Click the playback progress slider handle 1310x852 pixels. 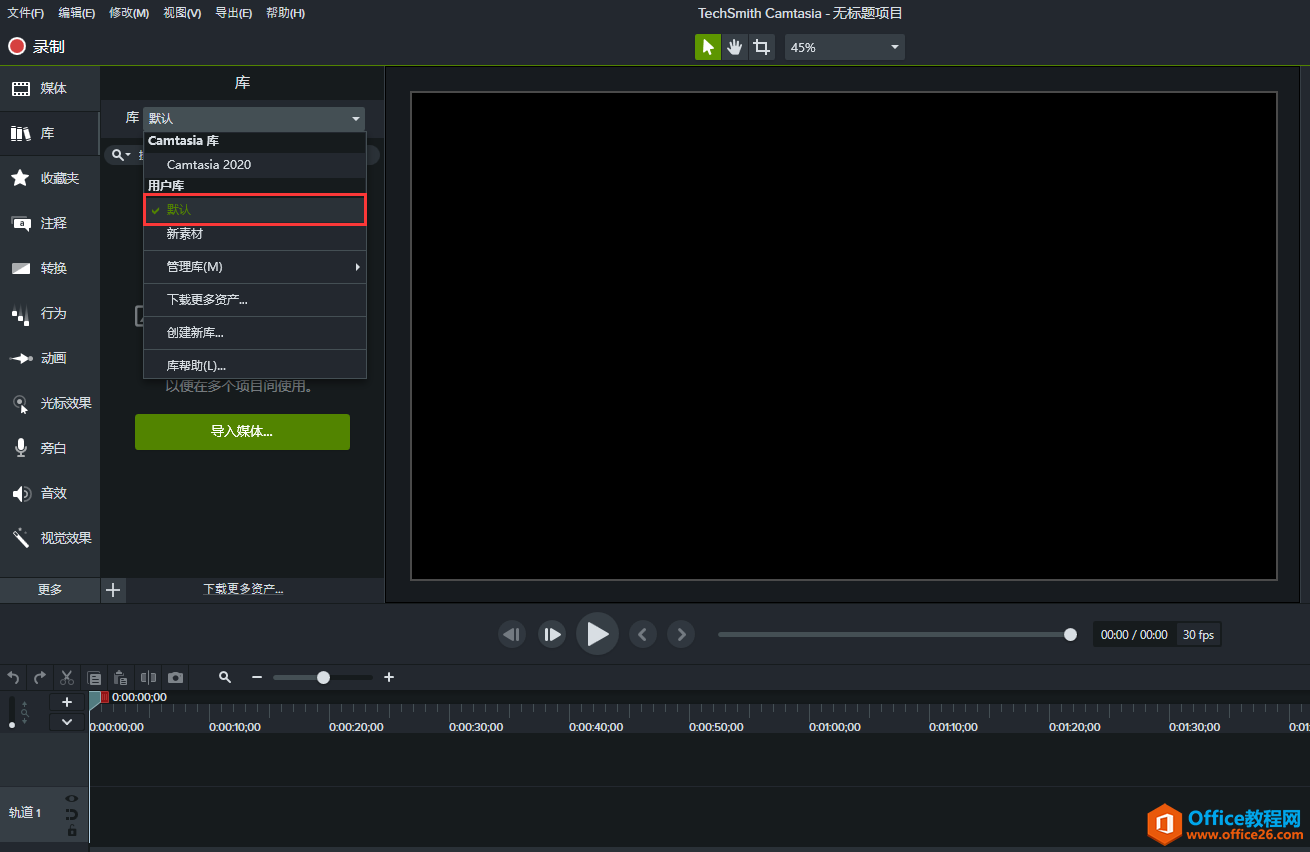coord(1070,634)
